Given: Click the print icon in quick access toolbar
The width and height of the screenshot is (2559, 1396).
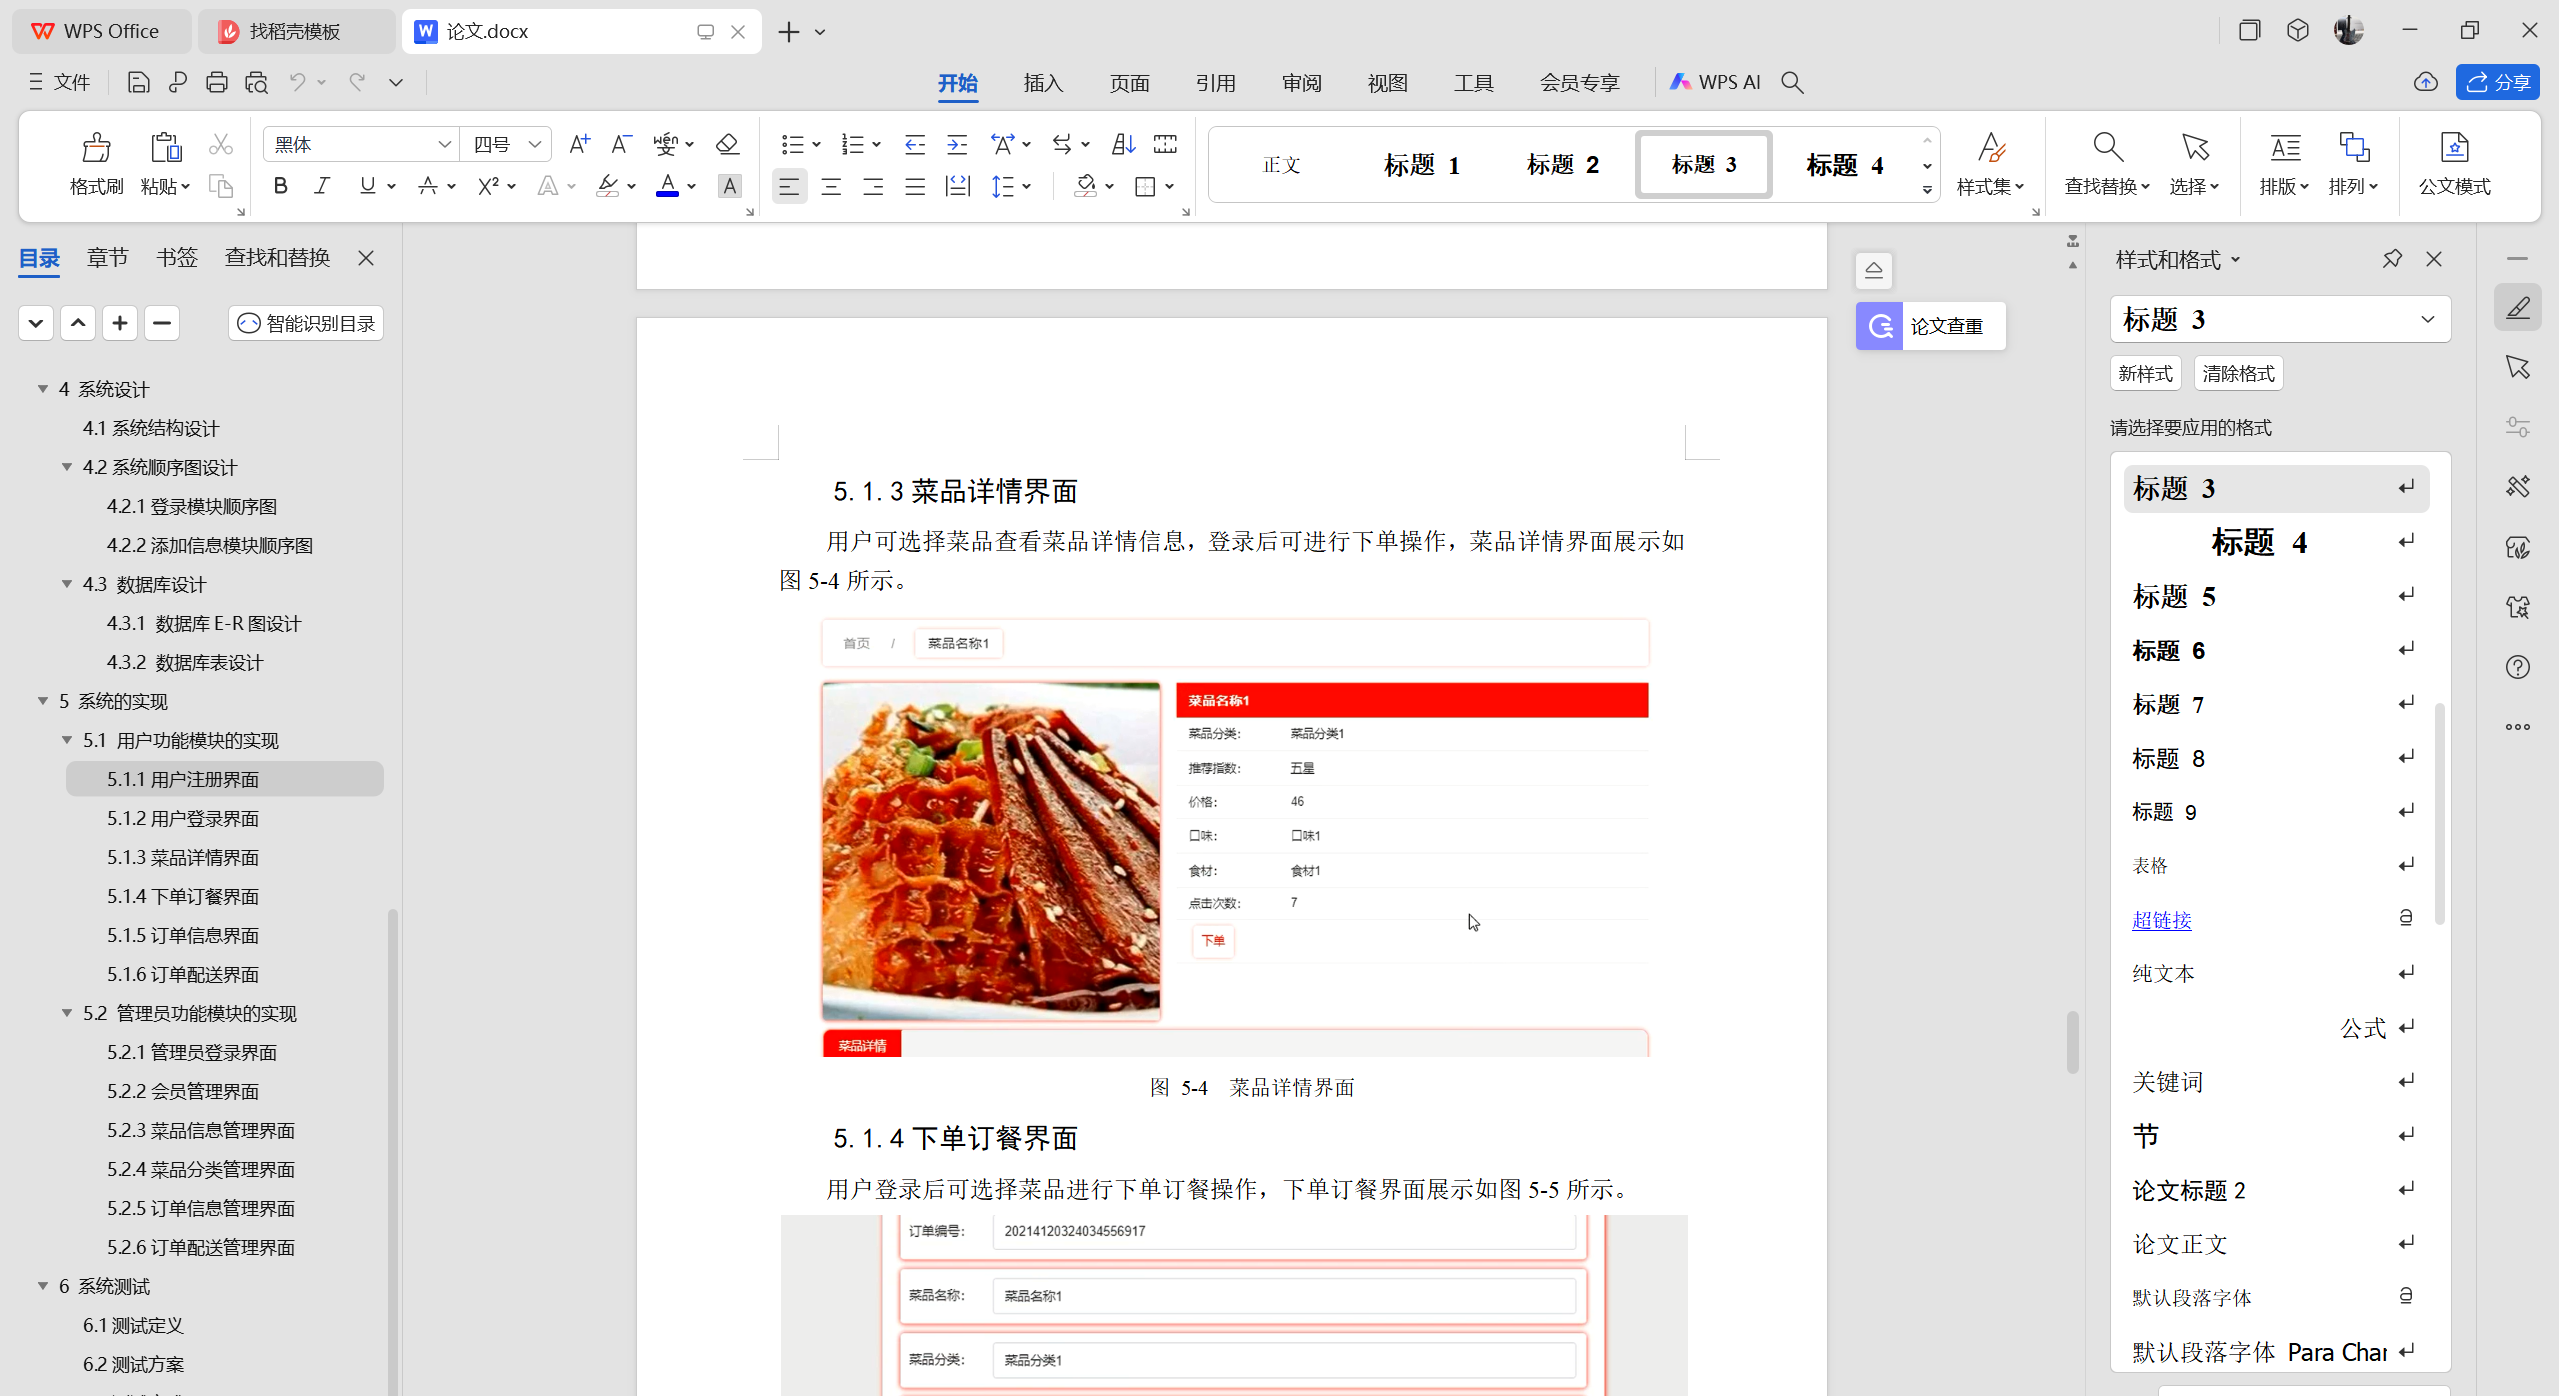Looking at the screenshot, I should pyautogui.click(x=216, y=83).
